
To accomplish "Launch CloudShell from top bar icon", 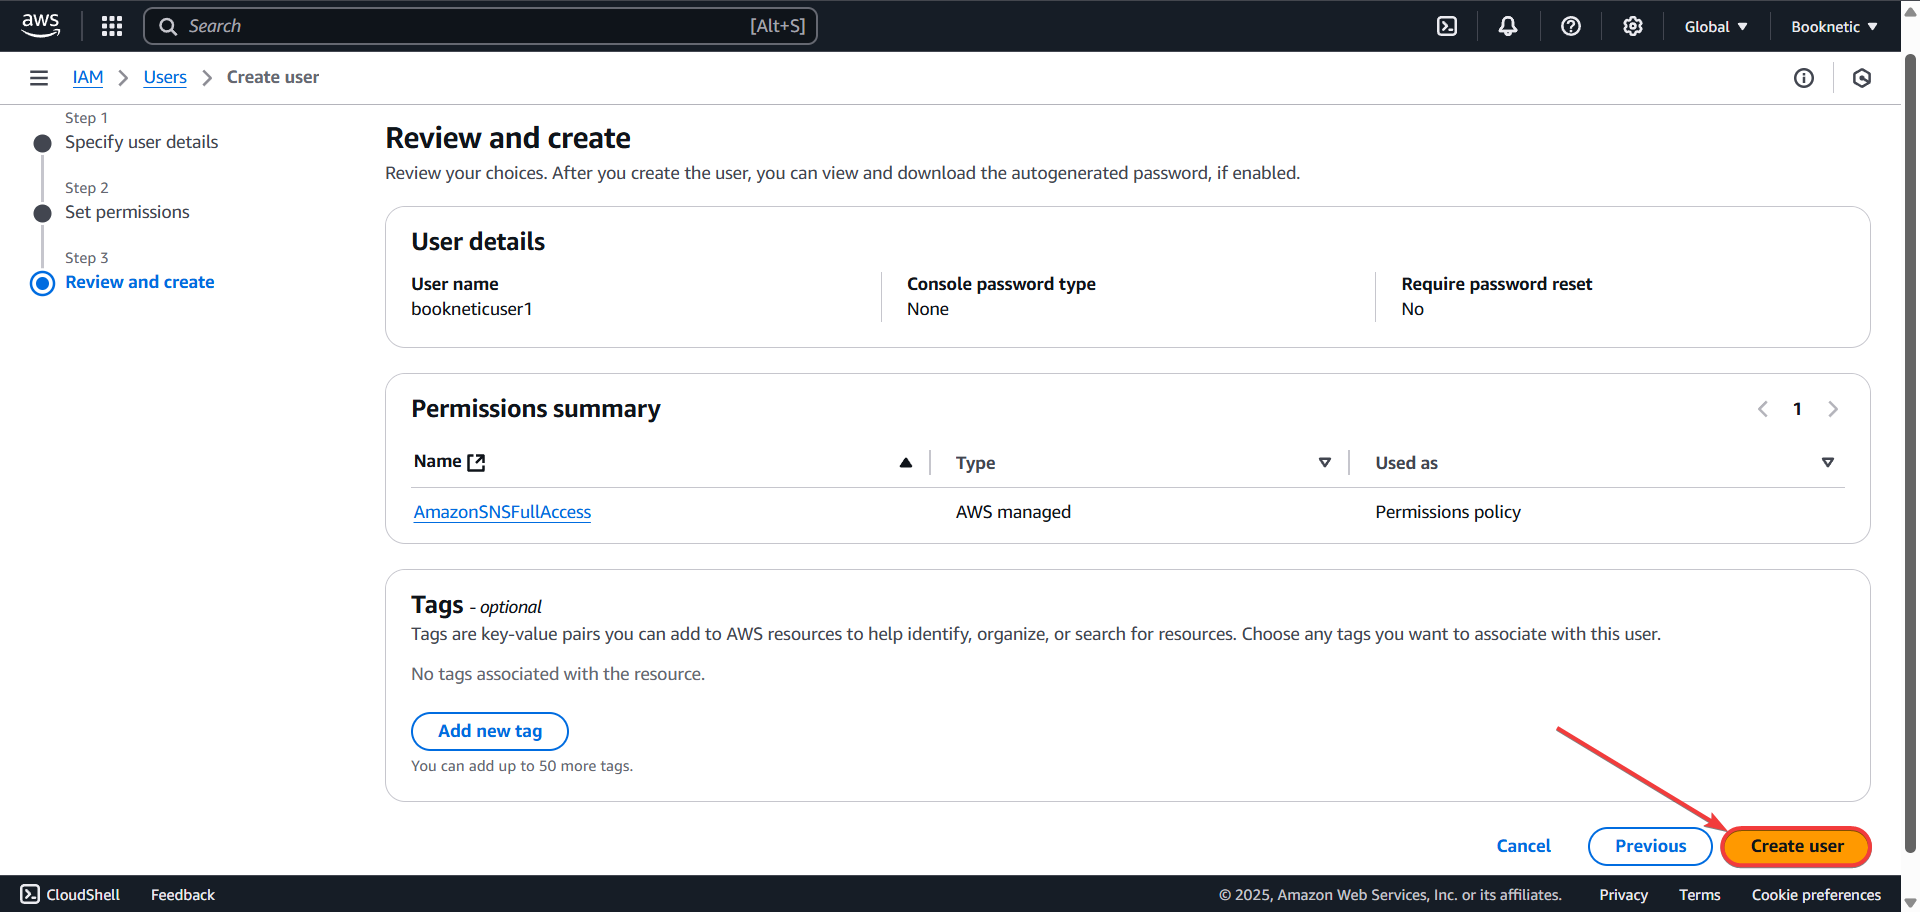I will pos(1447,26).
